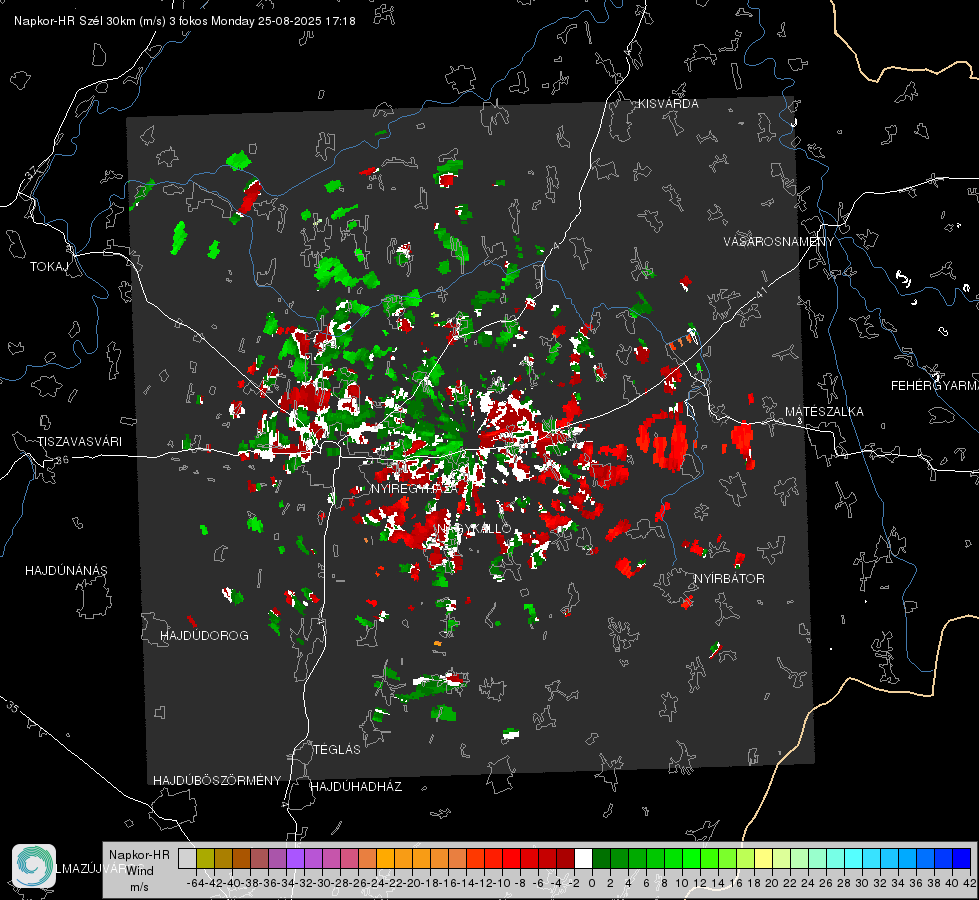The image size is (979, 900).
Task: Click the KISVÁRDA town label
Action: (x=667, y=104)
